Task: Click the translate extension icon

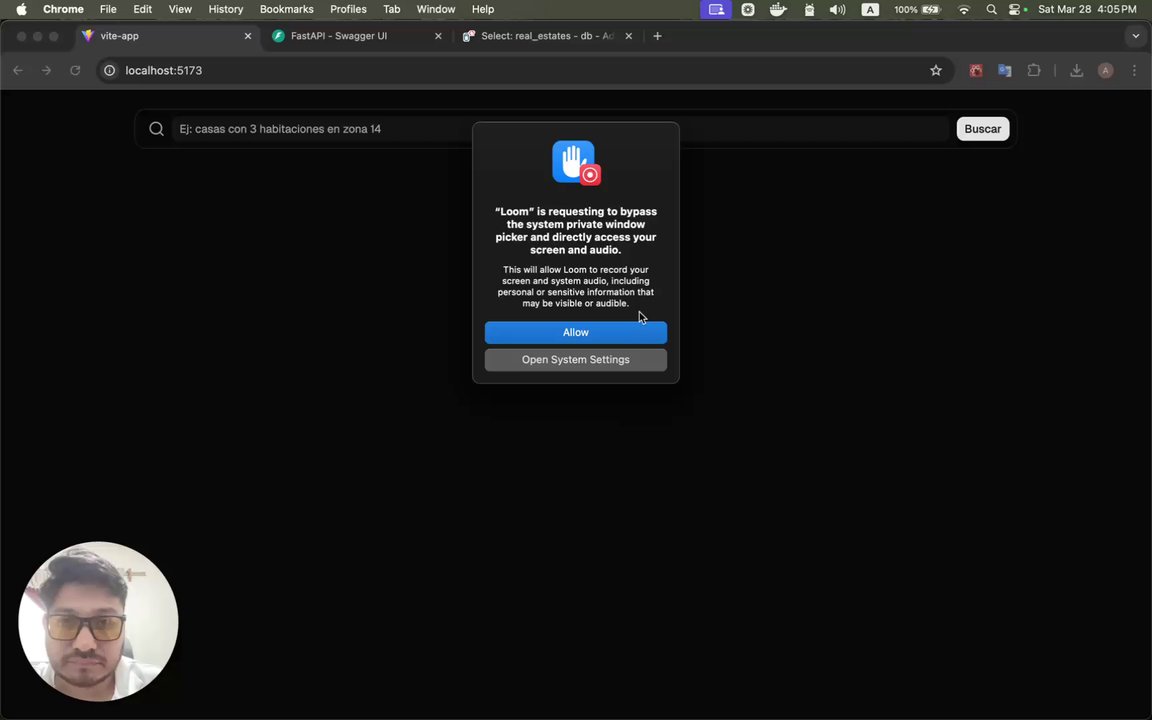Action: (x=1004, y=71)
